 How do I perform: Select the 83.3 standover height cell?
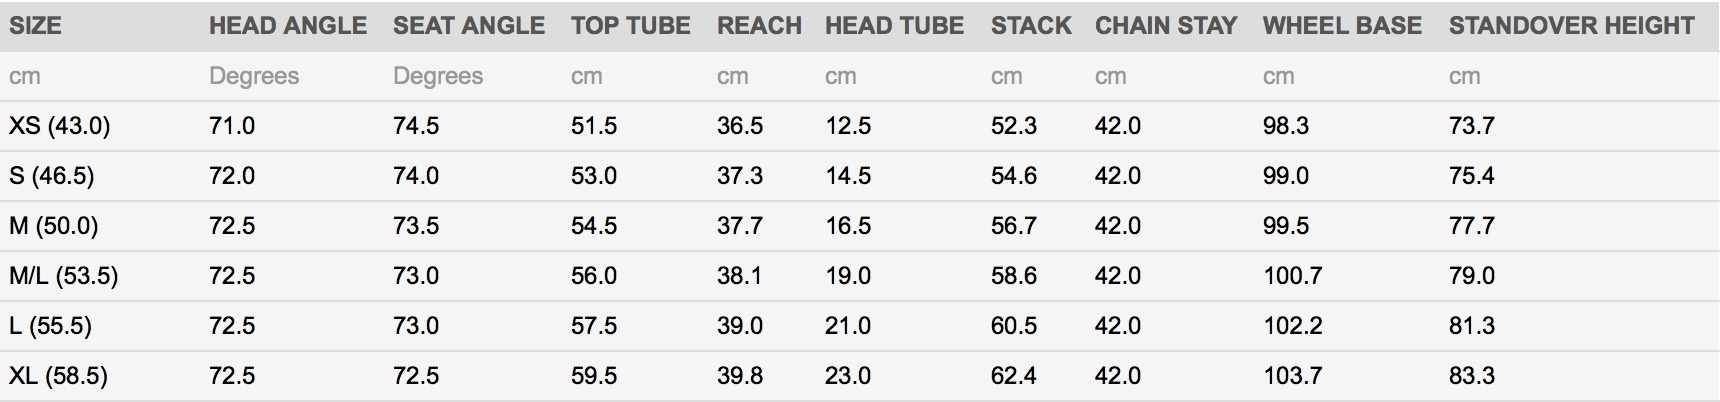1472,376
